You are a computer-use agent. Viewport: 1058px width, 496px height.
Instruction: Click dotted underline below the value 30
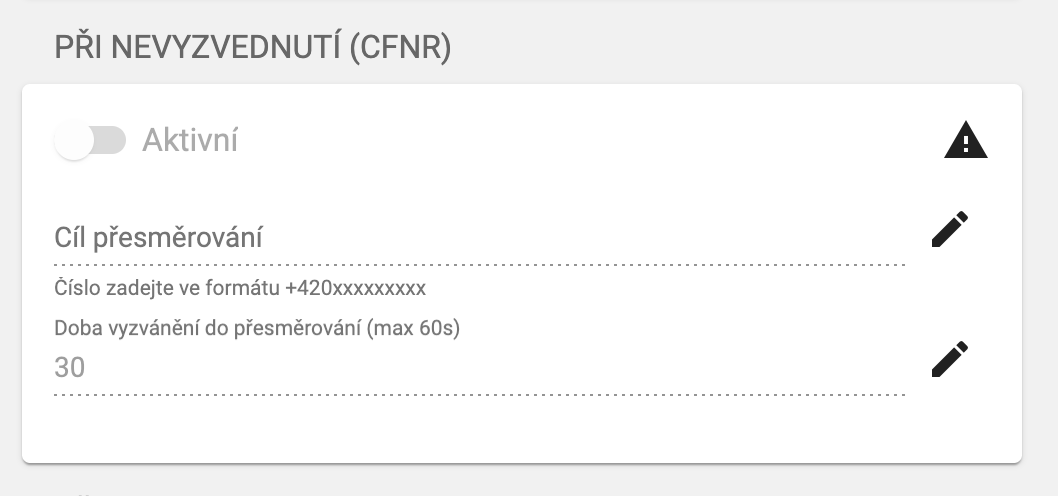480,394
